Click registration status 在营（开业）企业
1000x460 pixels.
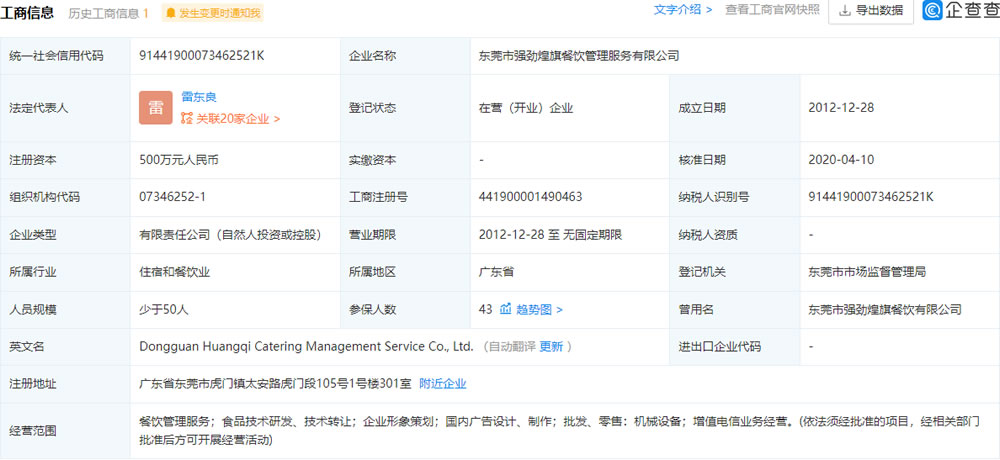(526, 108)
